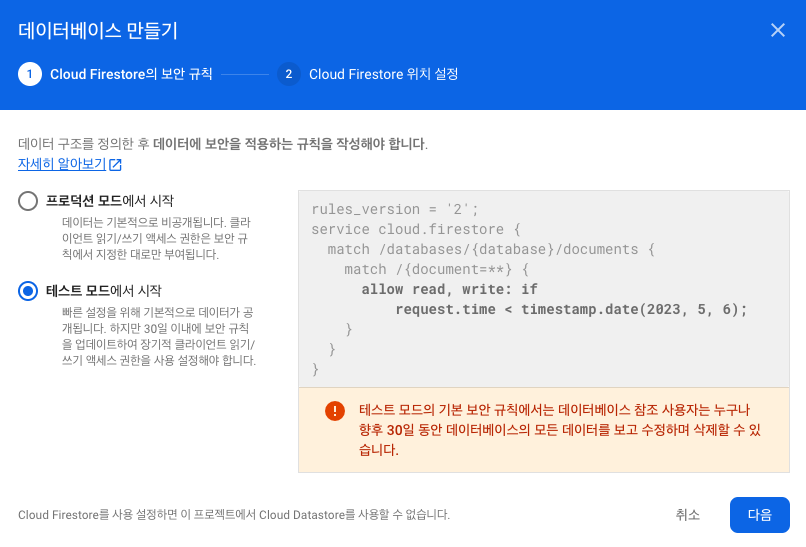Click the red warning exclamation icon

click(335, 411)
